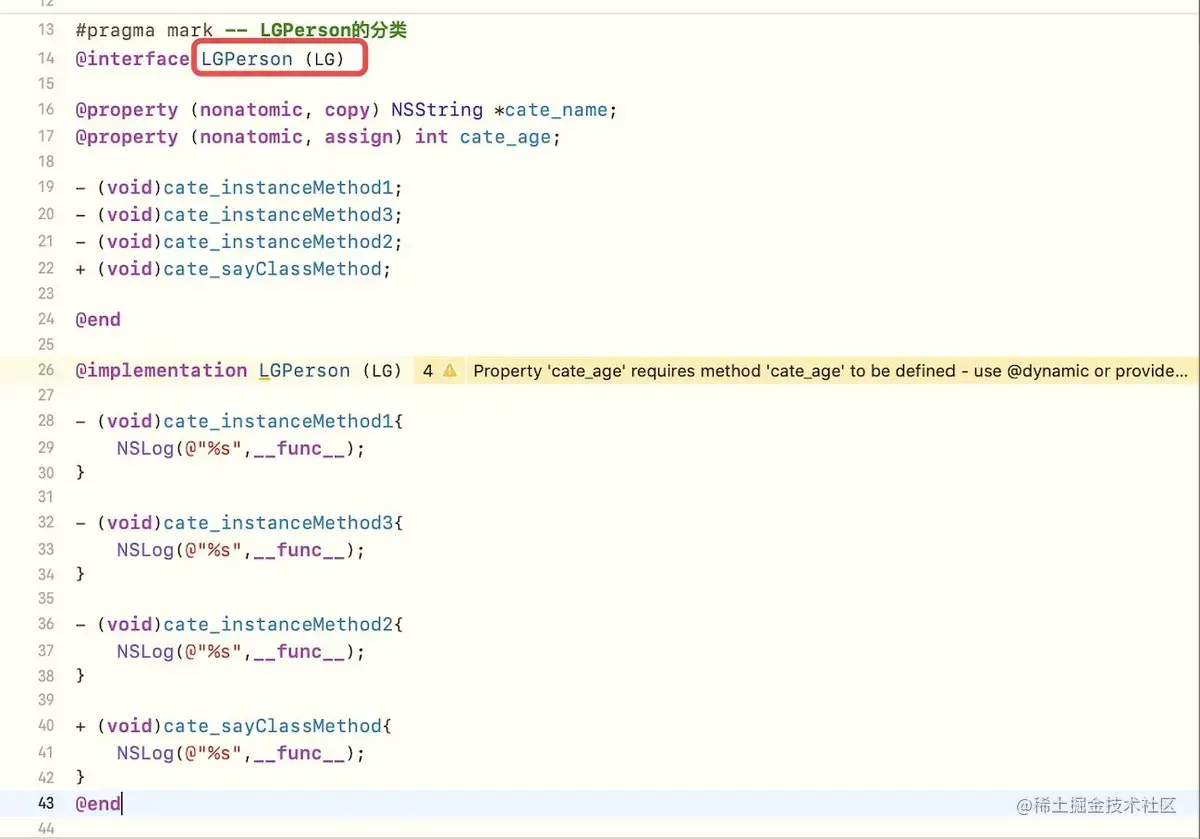Screen dimensions: 1200x839
Task: Click the yellow warning triangle icon on line 26
Action: [449, 370]
